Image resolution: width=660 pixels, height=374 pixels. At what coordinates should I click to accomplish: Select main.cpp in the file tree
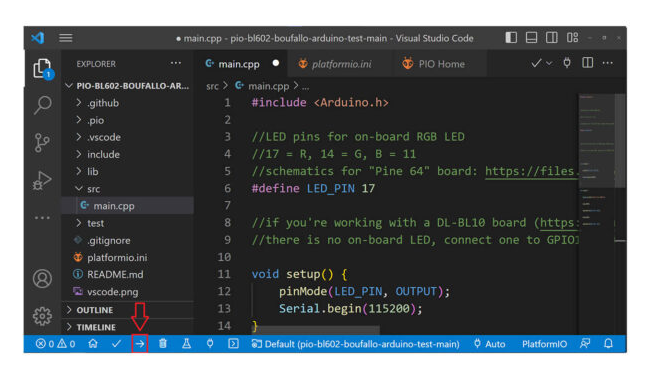(128, 206)
